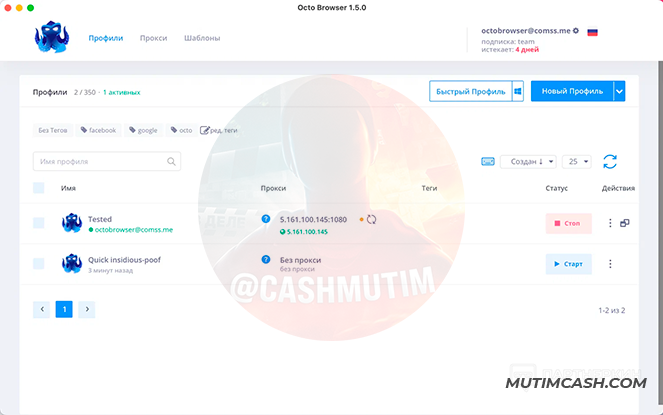Click the Russian flag language icon
The image size is (663, 415).
coord(592,32)
